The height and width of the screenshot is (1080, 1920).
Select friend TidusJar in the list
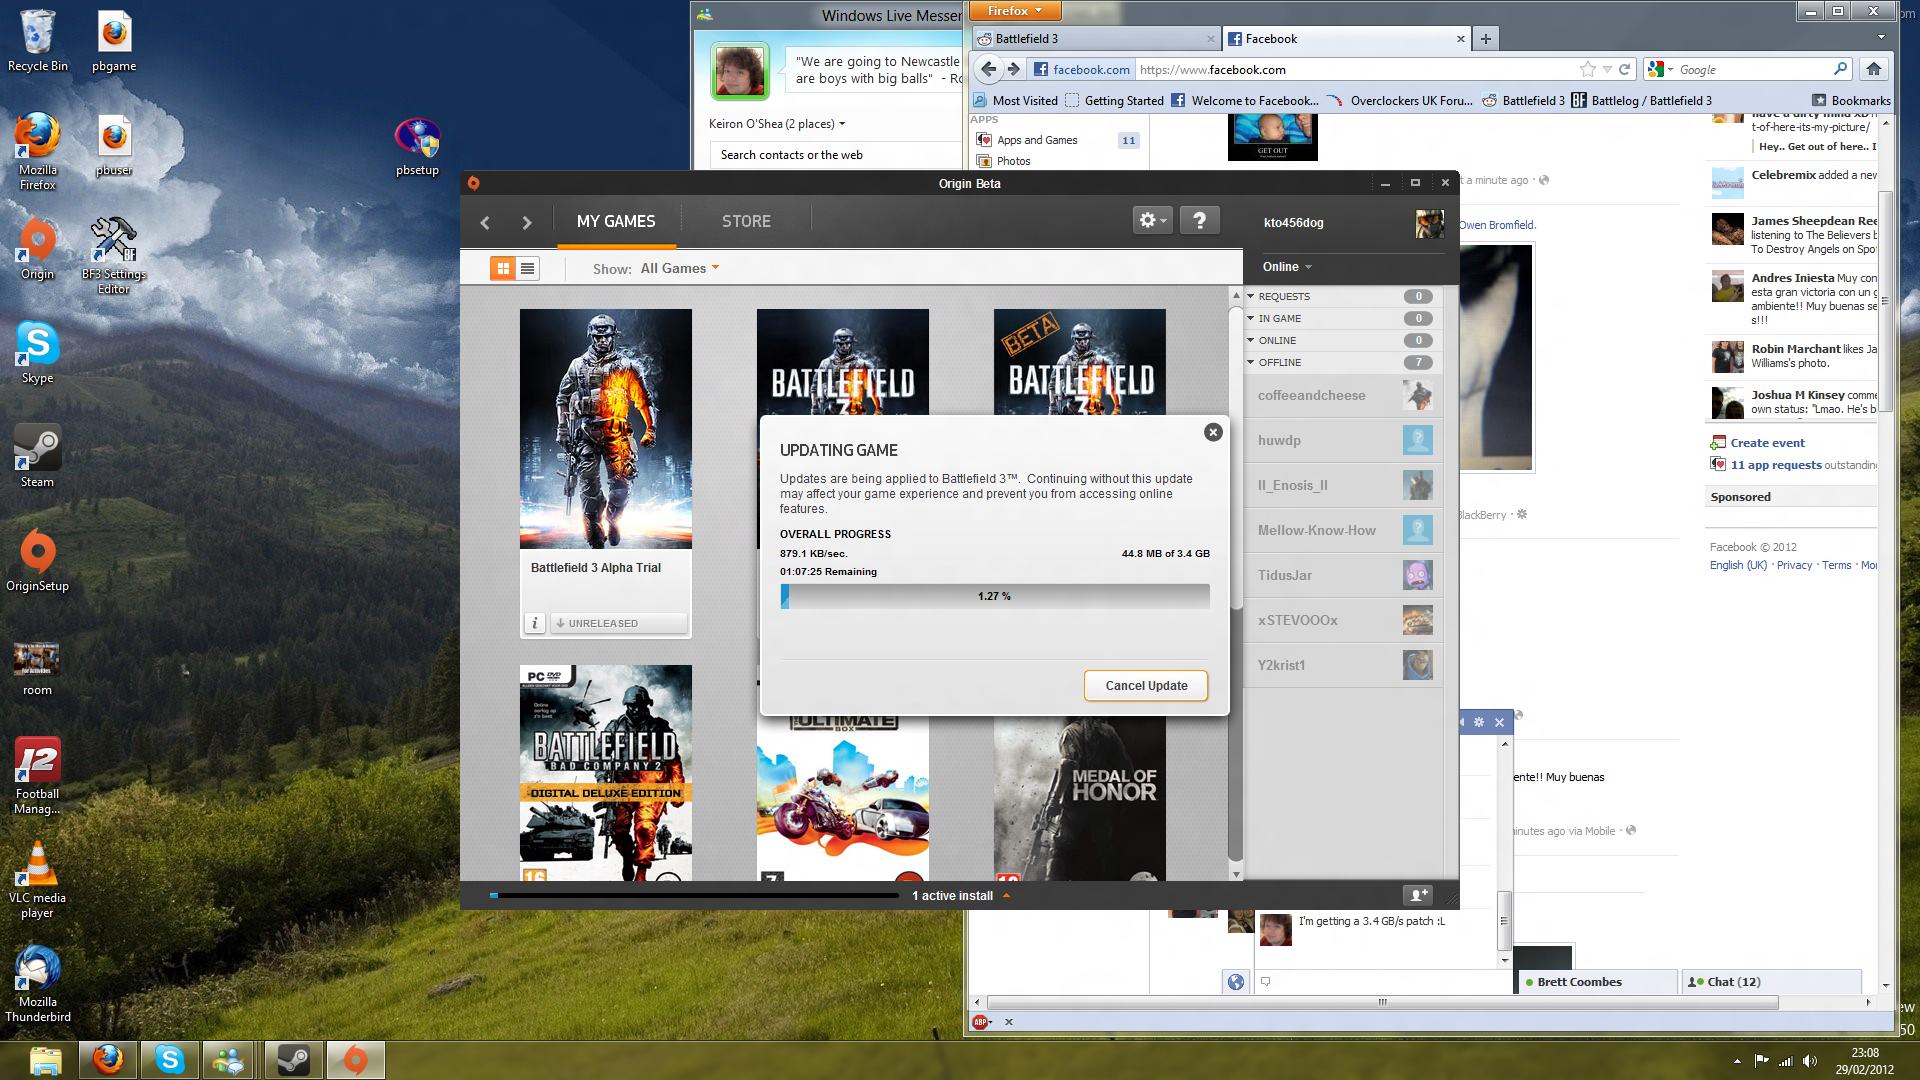1342,575
